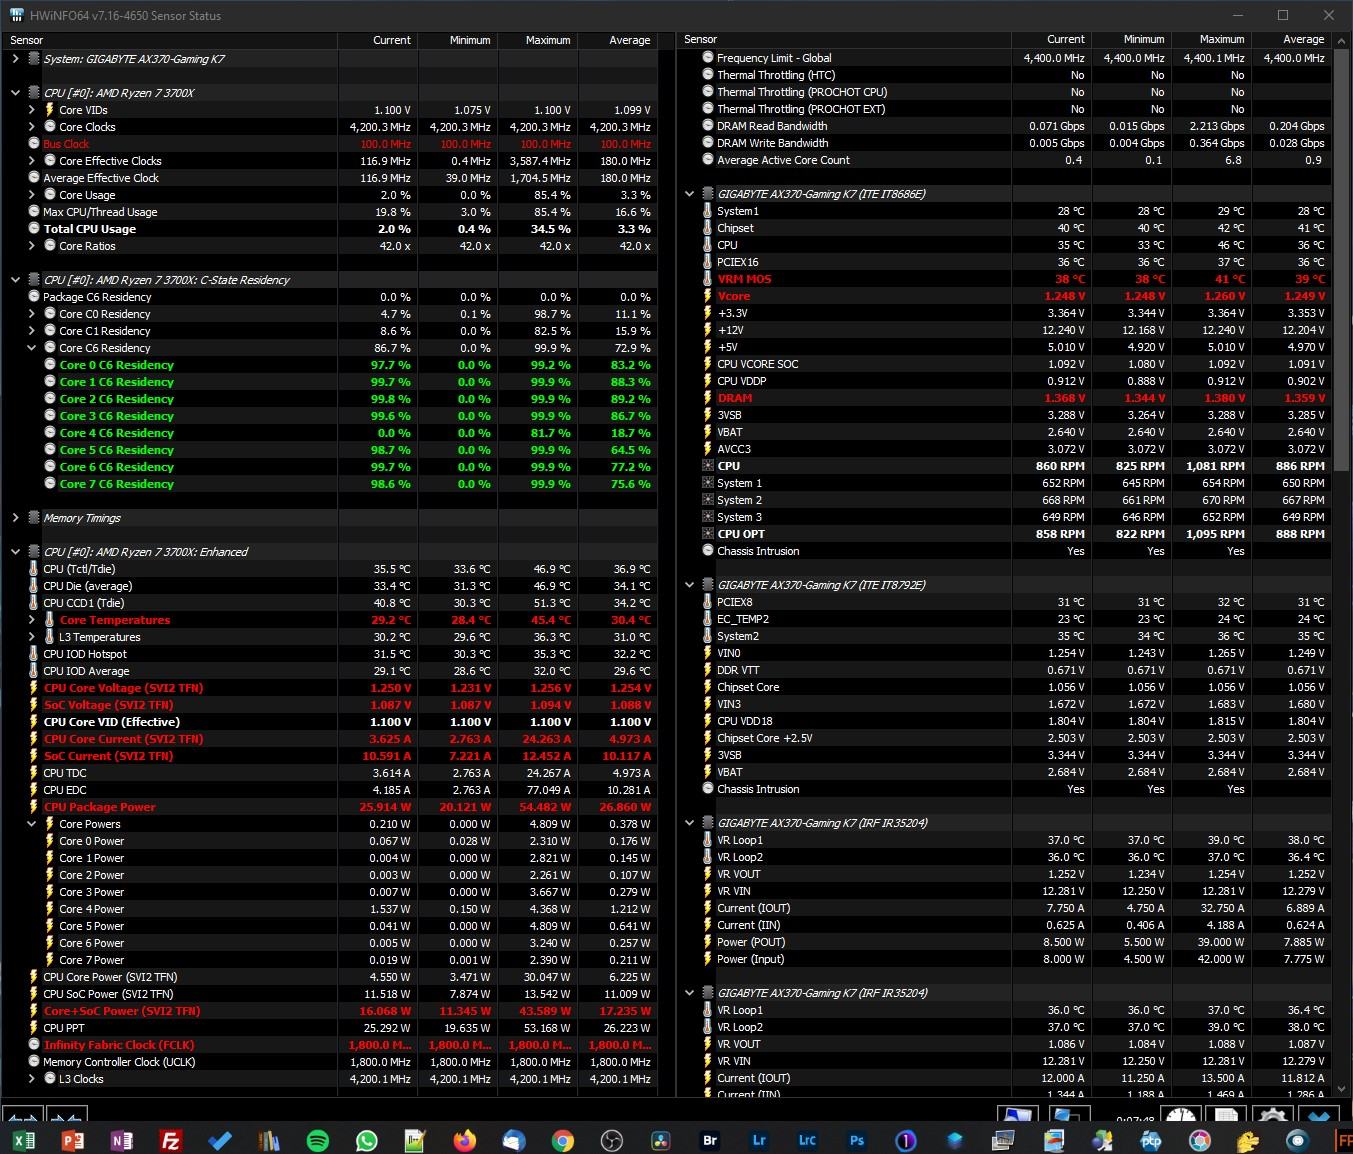Click the fan icon next to CPU OPT
Image resolution: width=1353 pixels, height=1154 pixels.
pyautogui.click(x=708, y=534)
